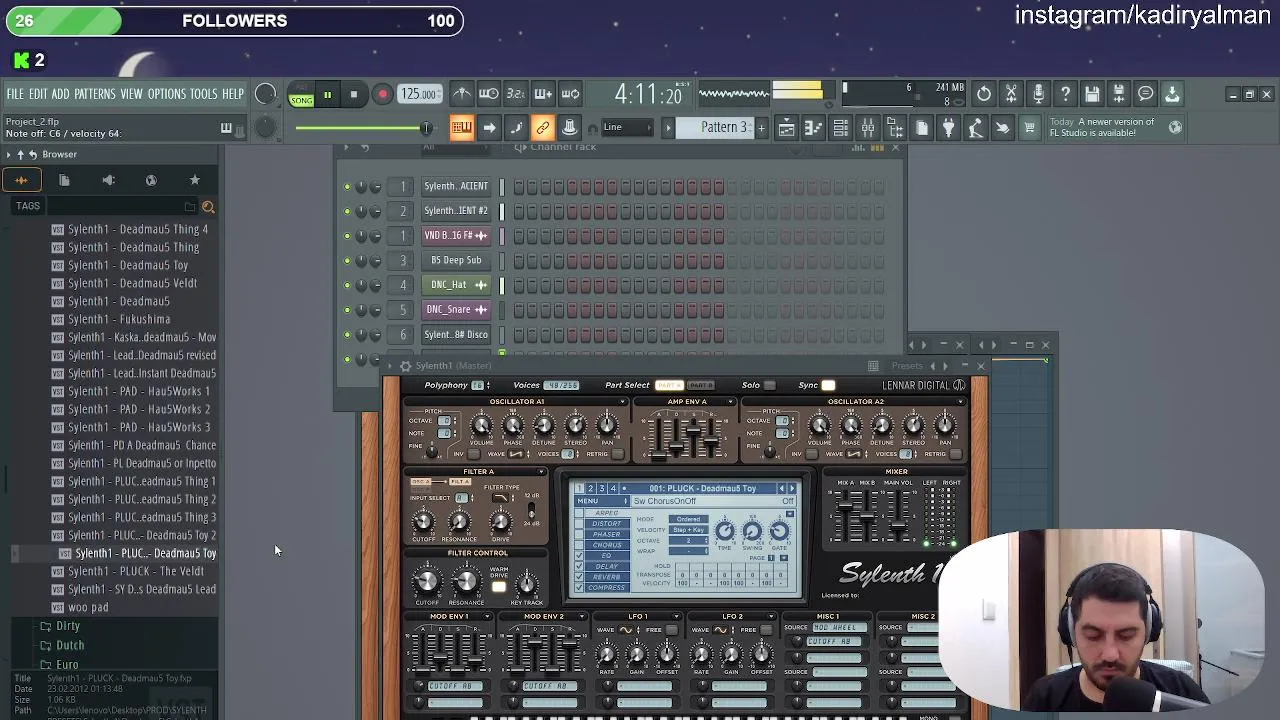
Task: Open the browser favorites star tab
Action: pyautogui.click(x=195, y=180)
